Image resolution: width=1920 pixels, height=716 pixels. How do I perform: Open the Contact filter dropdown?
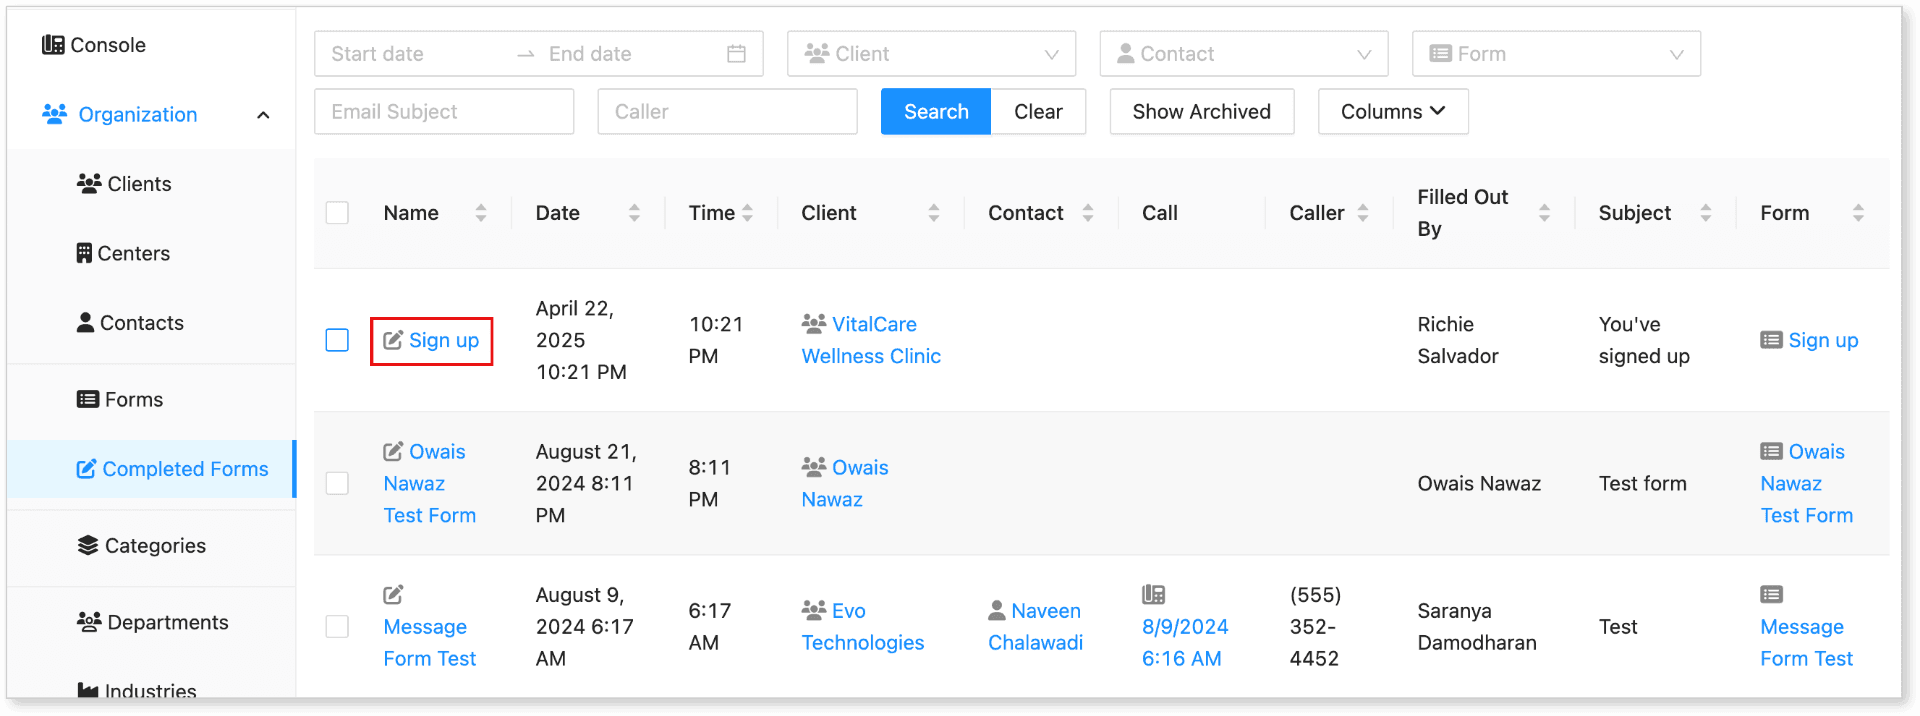coord(1243,54)
